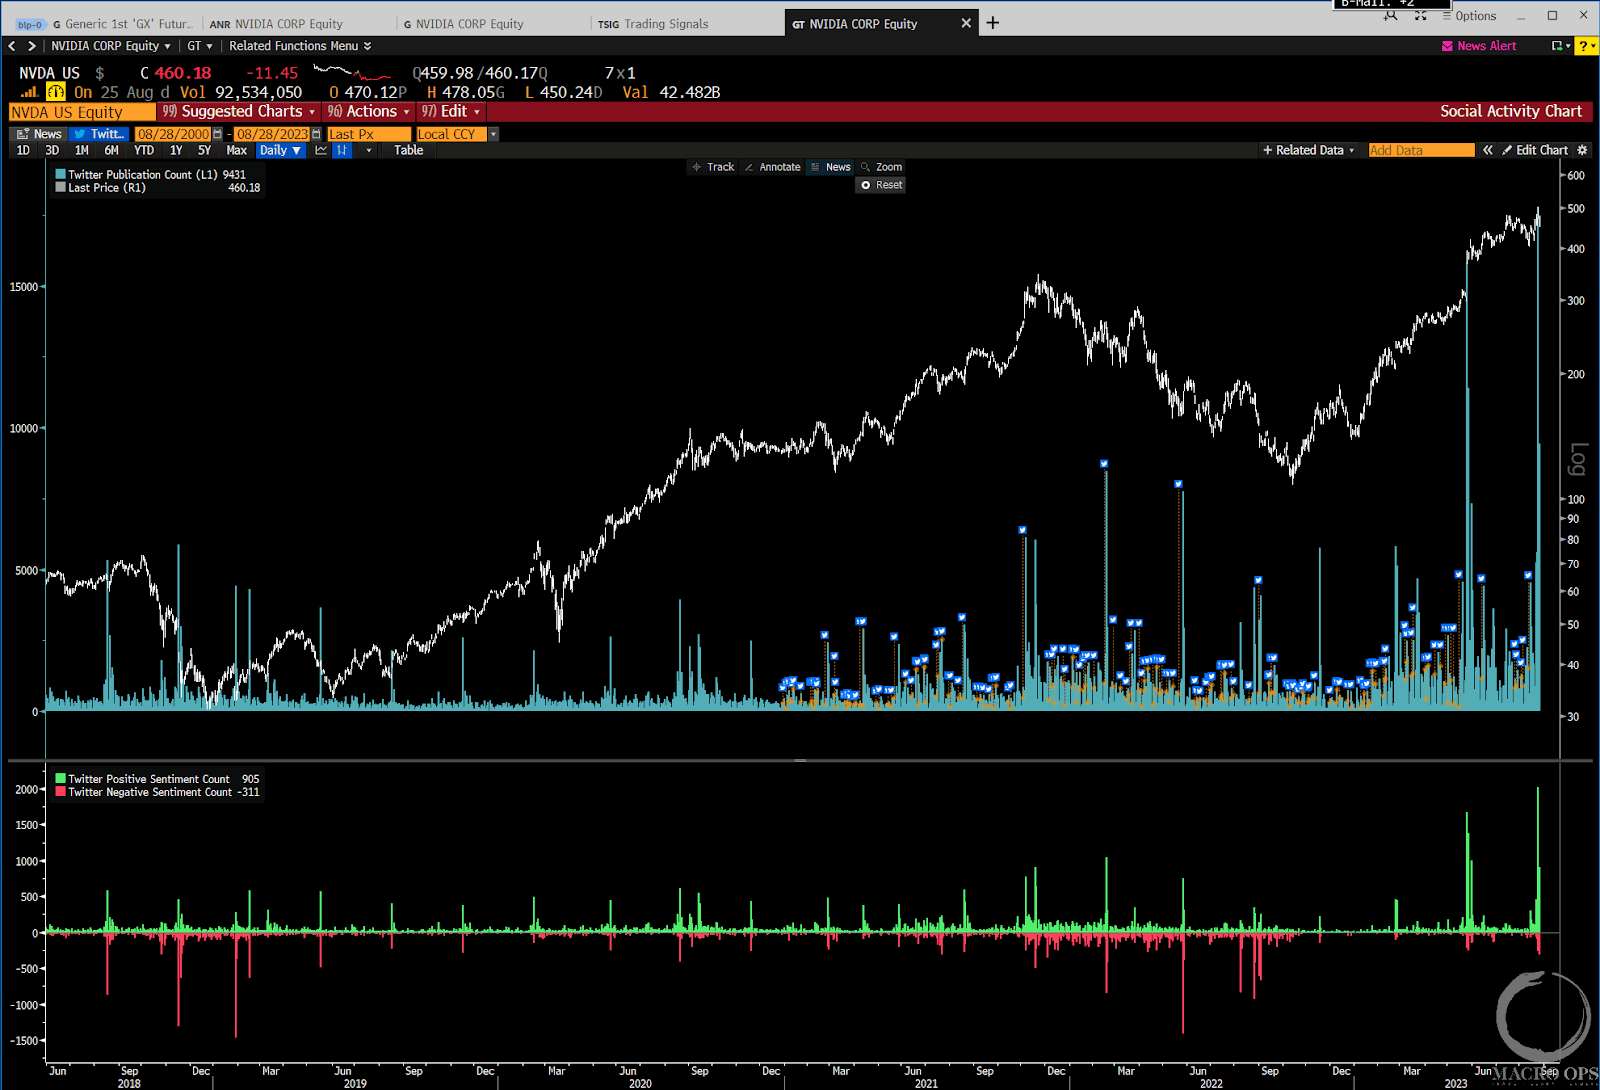Switch to line chart type icon
1600x1090 pixels.
pyautogui.click(x=321, y=150)
